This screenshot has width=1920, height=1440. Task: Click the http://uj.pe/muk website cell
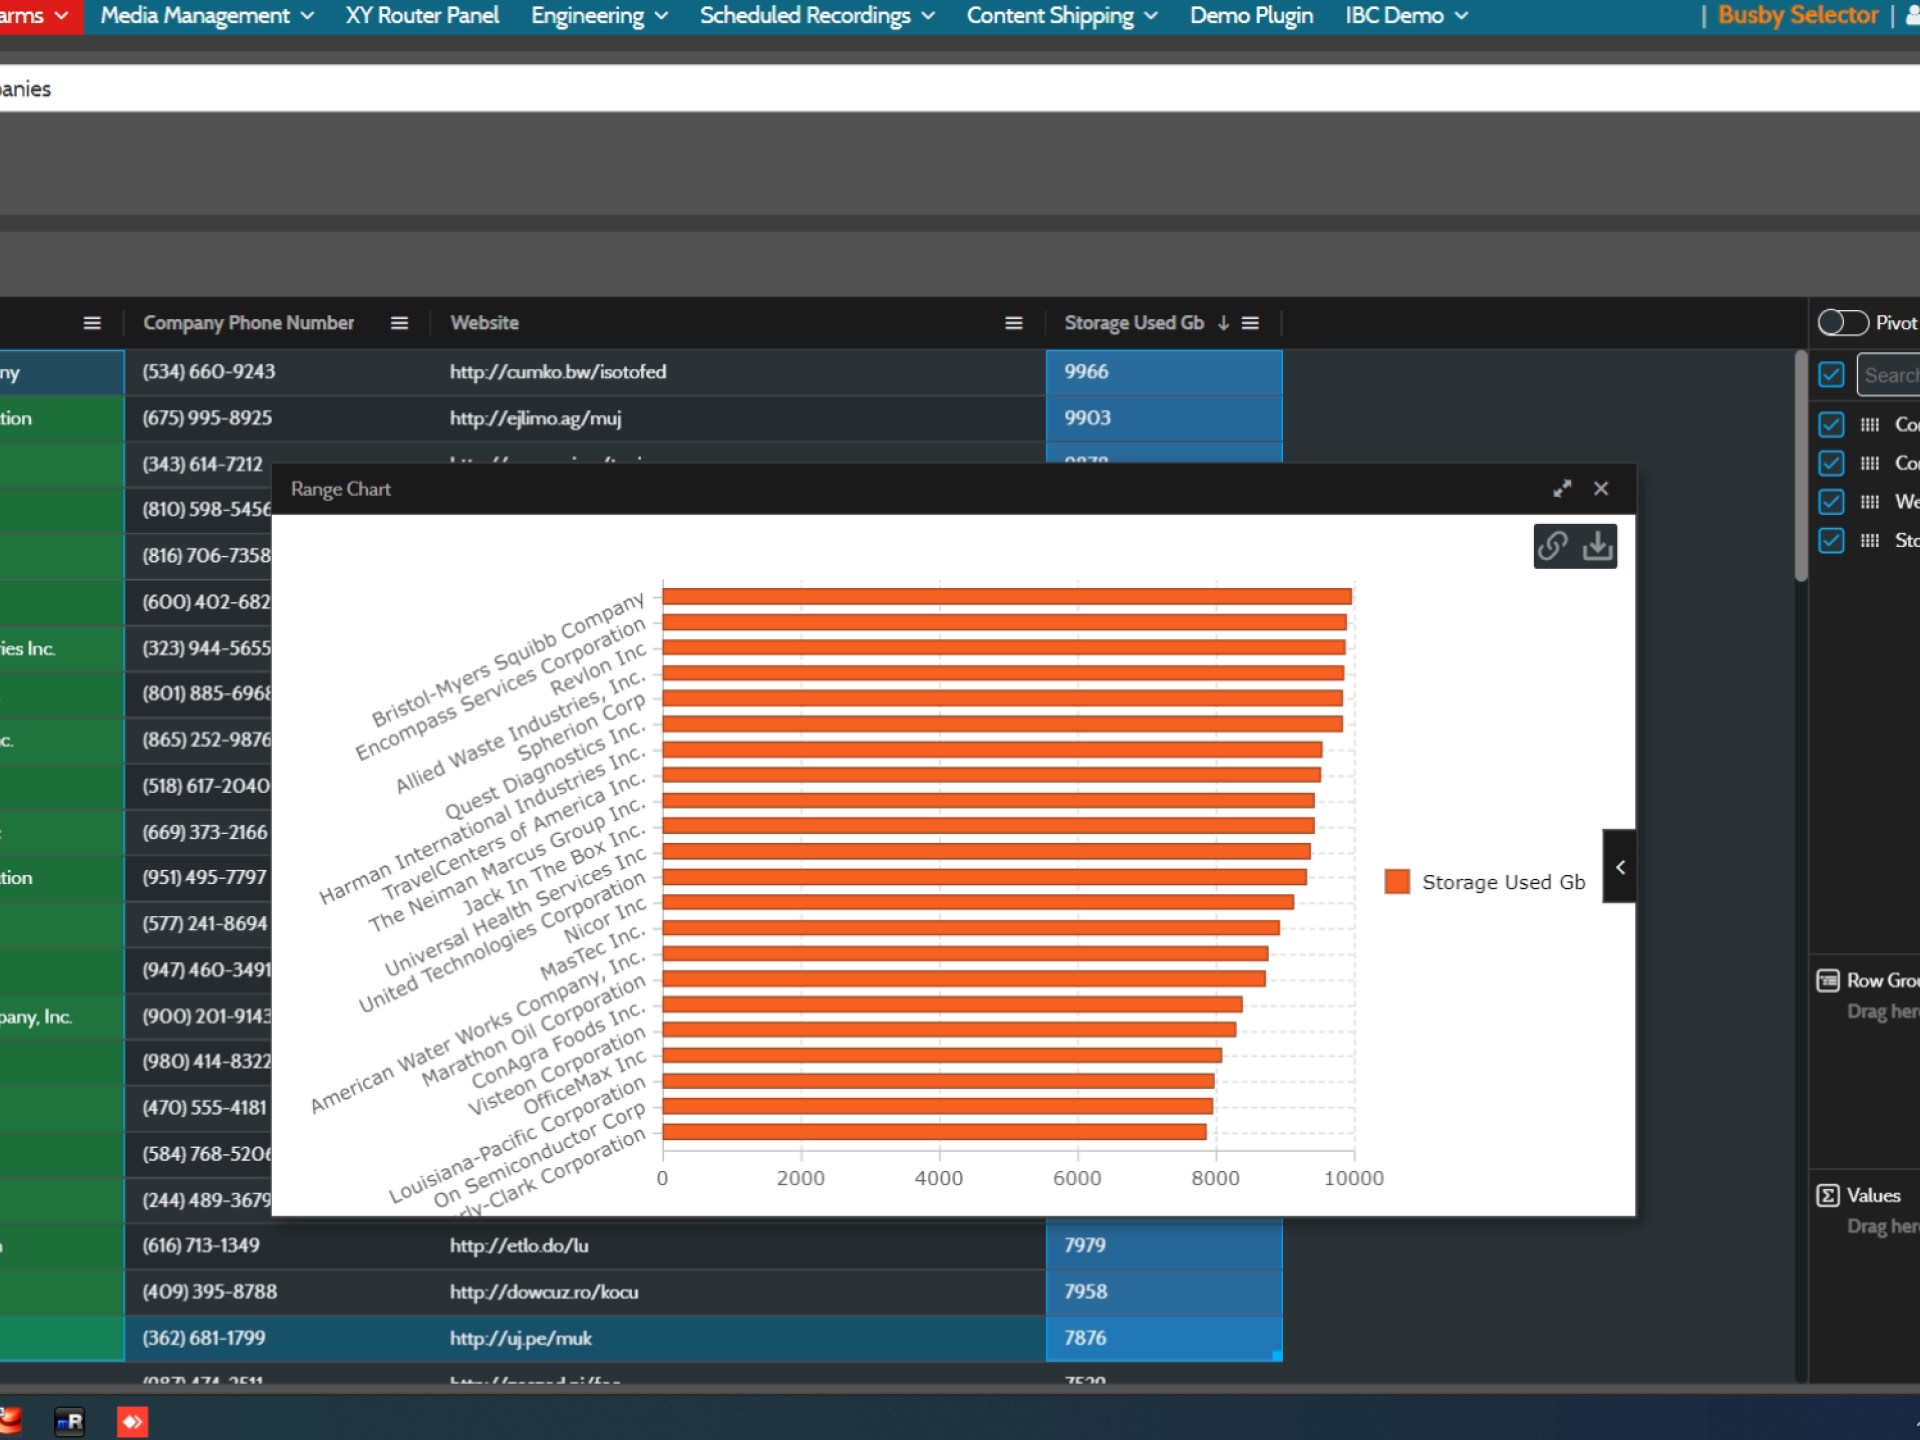click(x=738, y=1338)
